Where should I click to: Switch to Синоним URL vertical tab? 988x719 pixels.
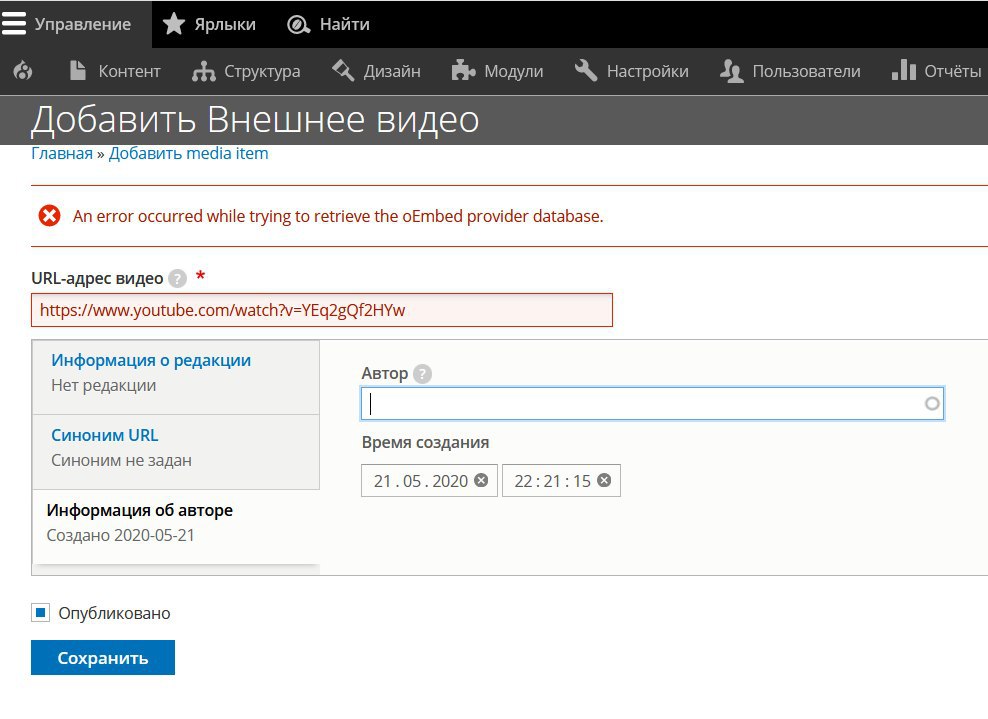(176, 452)
